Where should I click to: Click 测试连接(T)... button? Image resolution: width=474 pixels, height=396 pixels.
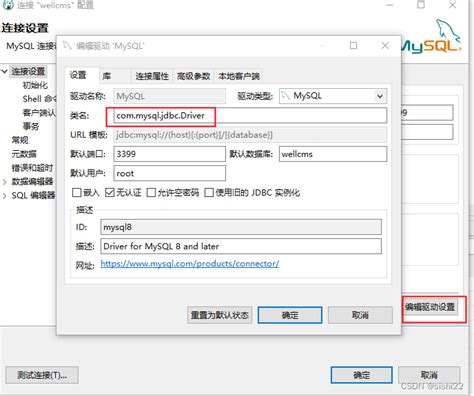click(42, 375)
